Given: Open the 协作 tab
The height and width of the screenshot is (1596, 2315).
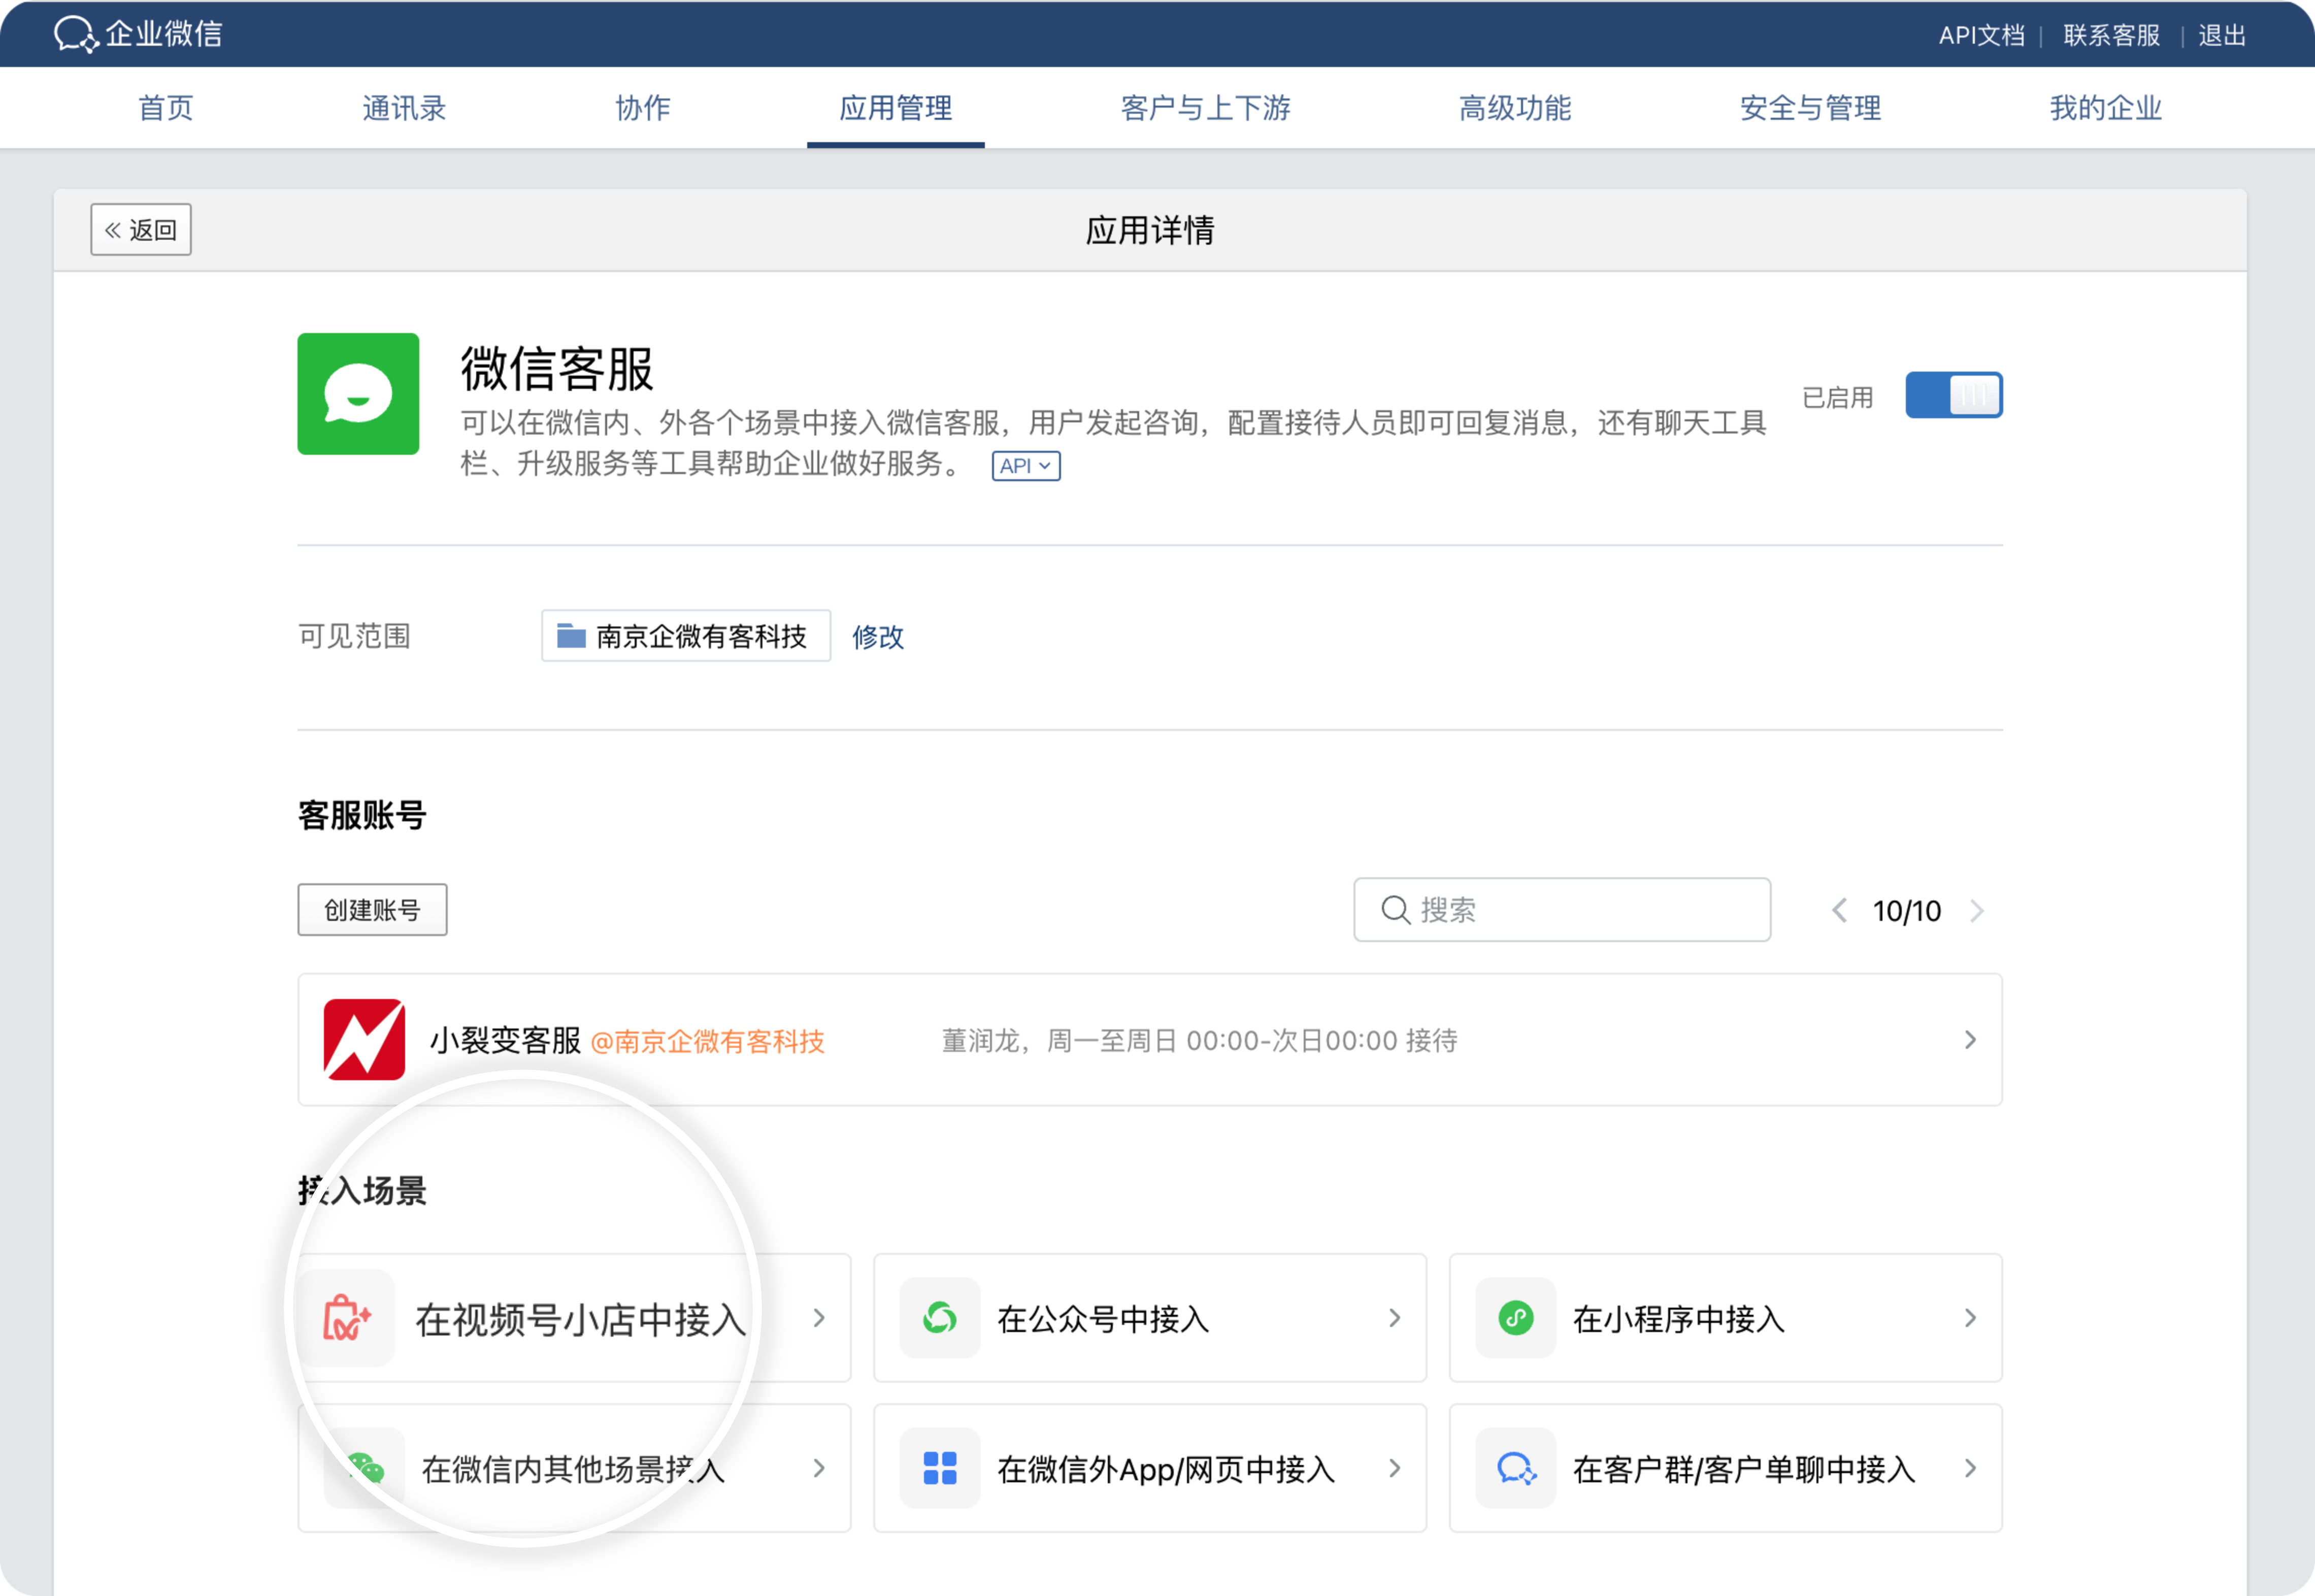Looking at the screenshot, I should pos(642,108).
